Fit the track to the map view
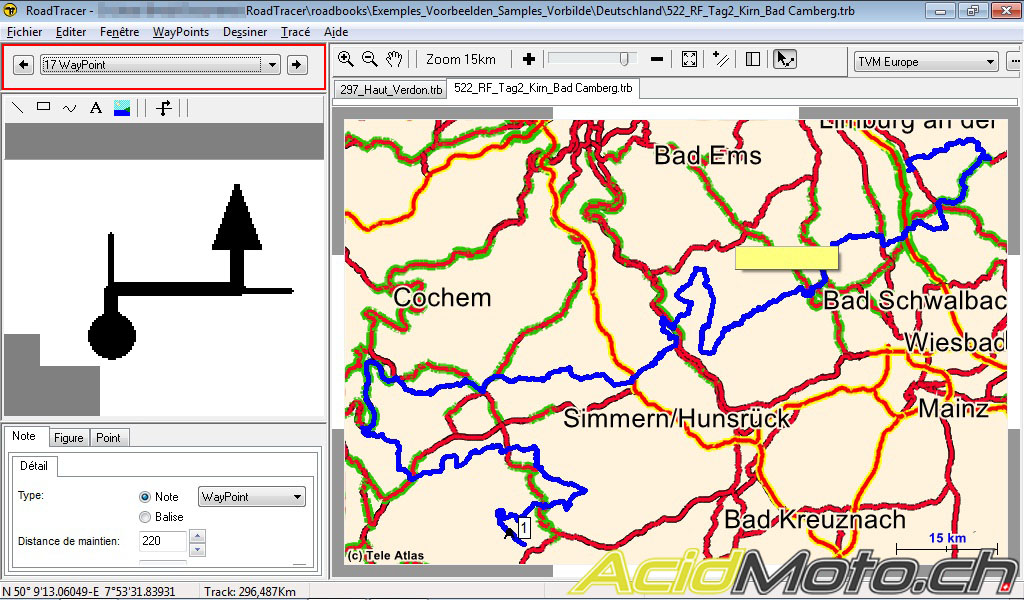Image resolution: width=1024 pixels, height=600 pixels. [x=689, y=59]
